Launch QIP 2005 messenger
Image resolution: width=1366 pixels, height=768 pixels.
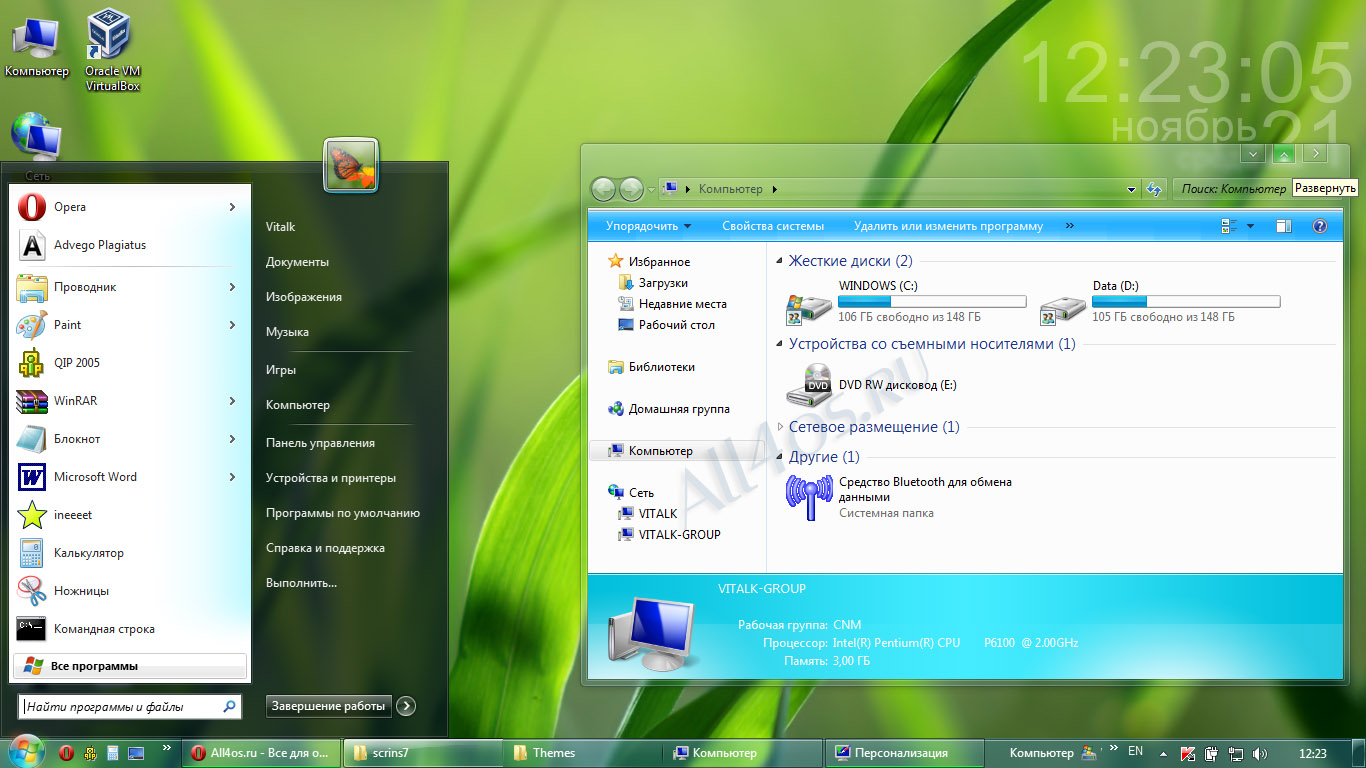click(128, 363)
